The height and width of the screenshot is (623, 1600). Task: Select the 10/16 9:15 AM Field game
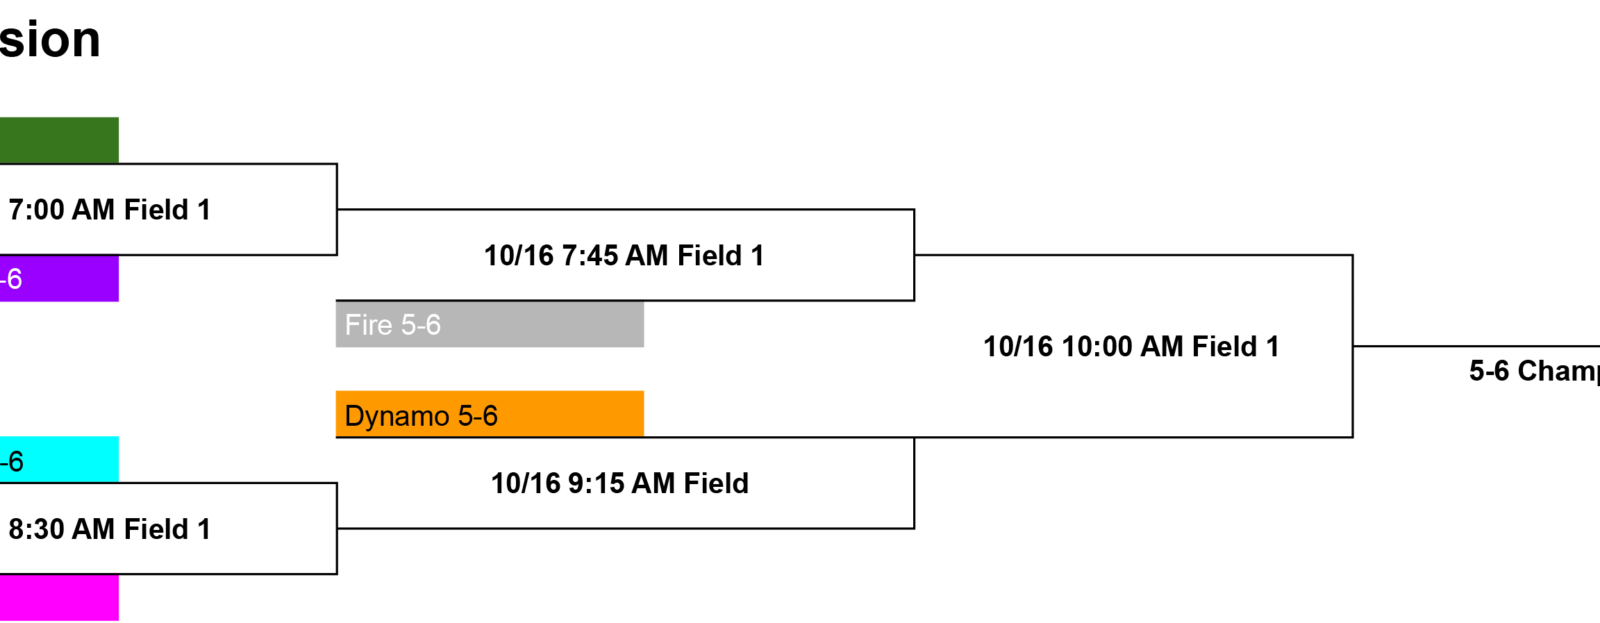pos(620,484)
